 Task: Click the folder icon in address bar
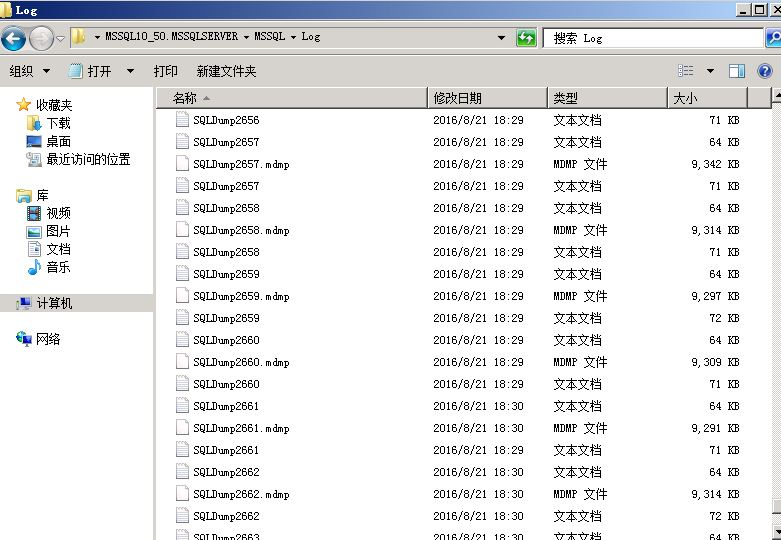[x=78, y=37]
